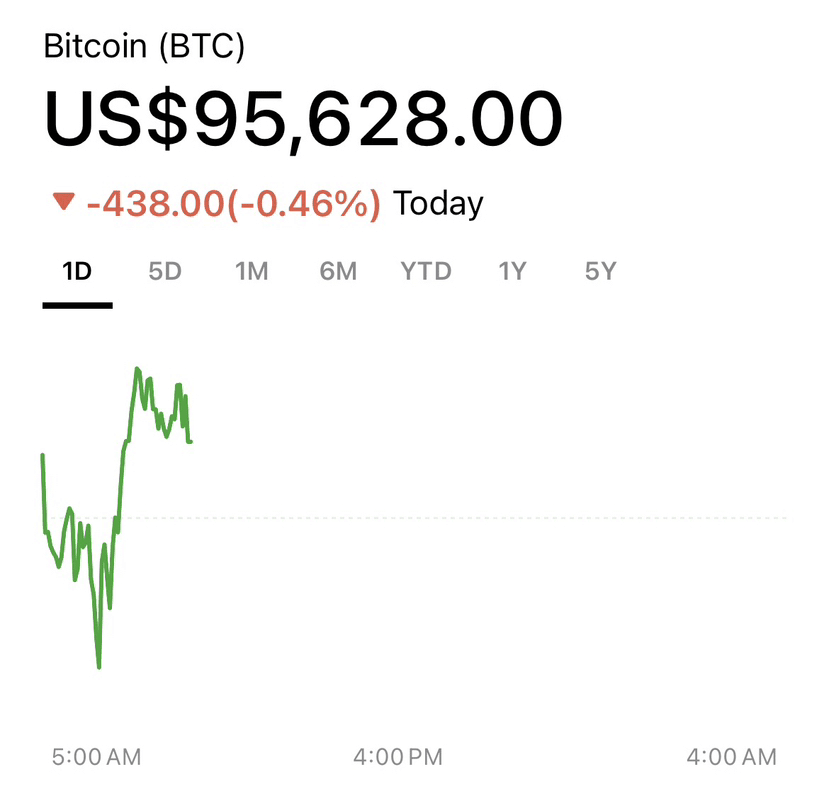
Task: Click the dashed previous-close reference line
Action: [500, 518]
